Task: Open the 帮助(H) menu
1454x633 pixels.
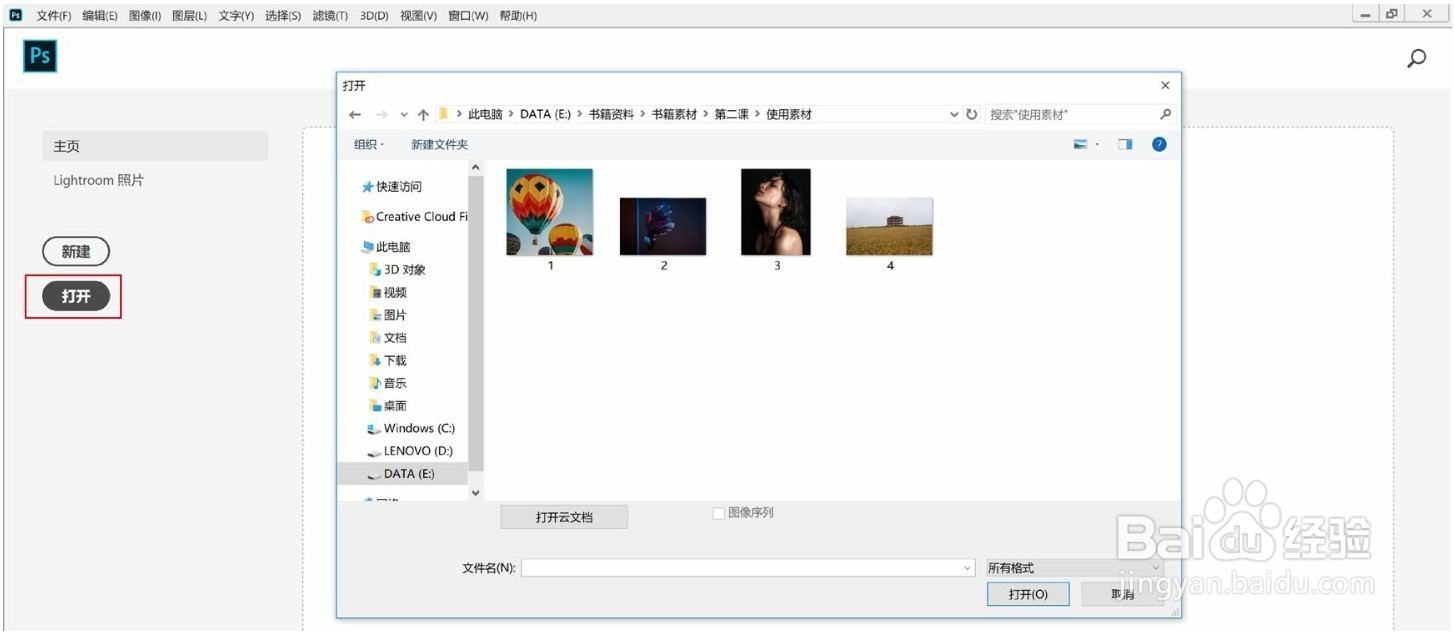Action: pos(518,16)
